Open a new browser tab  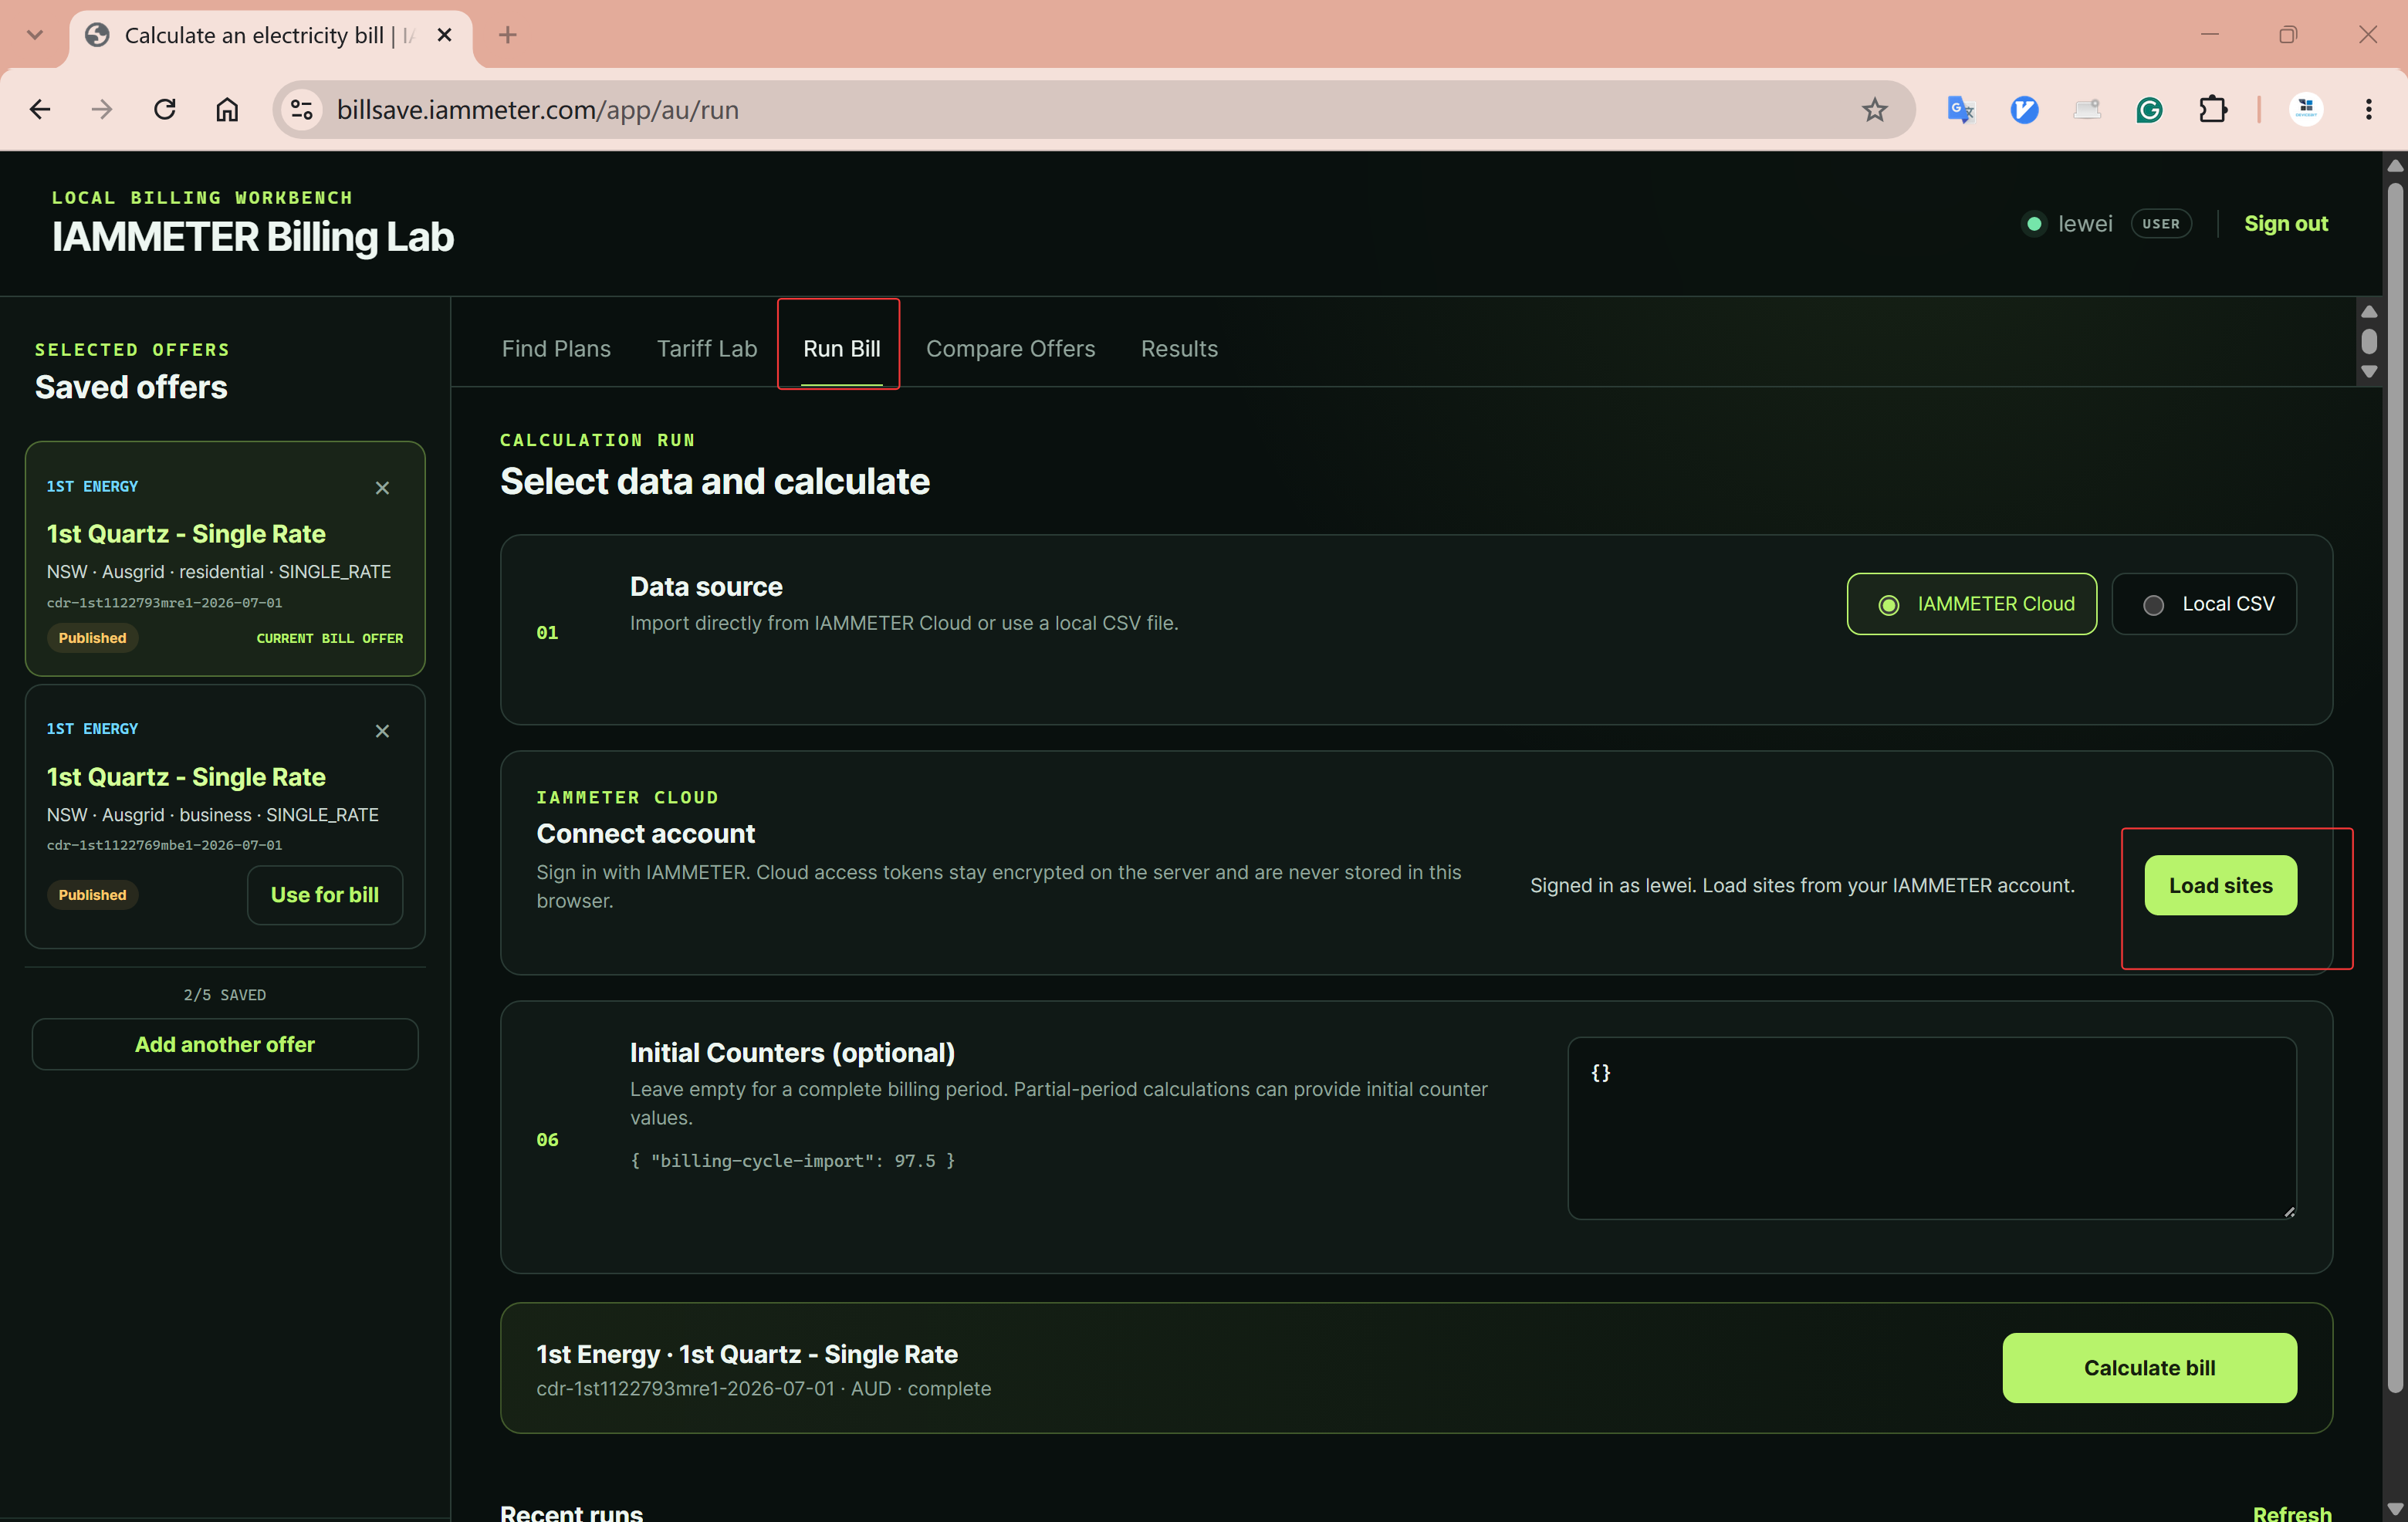[x=508, y=36]
